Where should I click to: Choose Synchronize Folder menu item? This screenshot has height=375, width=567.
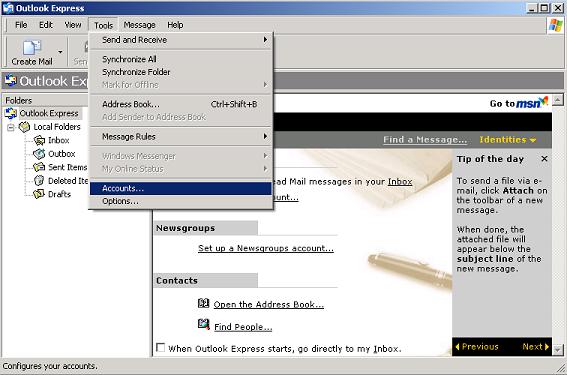point(181,72)
